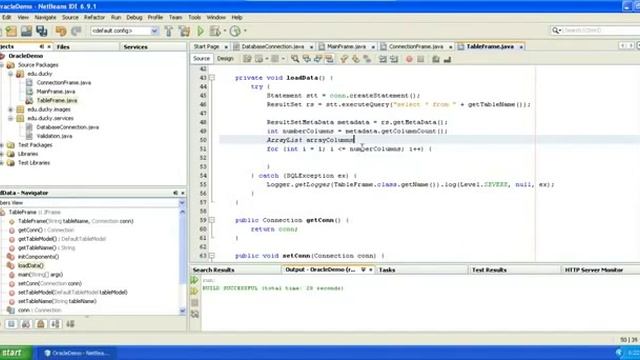Screen dimensions: 640x360
Task: Toggle the fifth Navigator filter icon
Action: (x=70, y=324)
